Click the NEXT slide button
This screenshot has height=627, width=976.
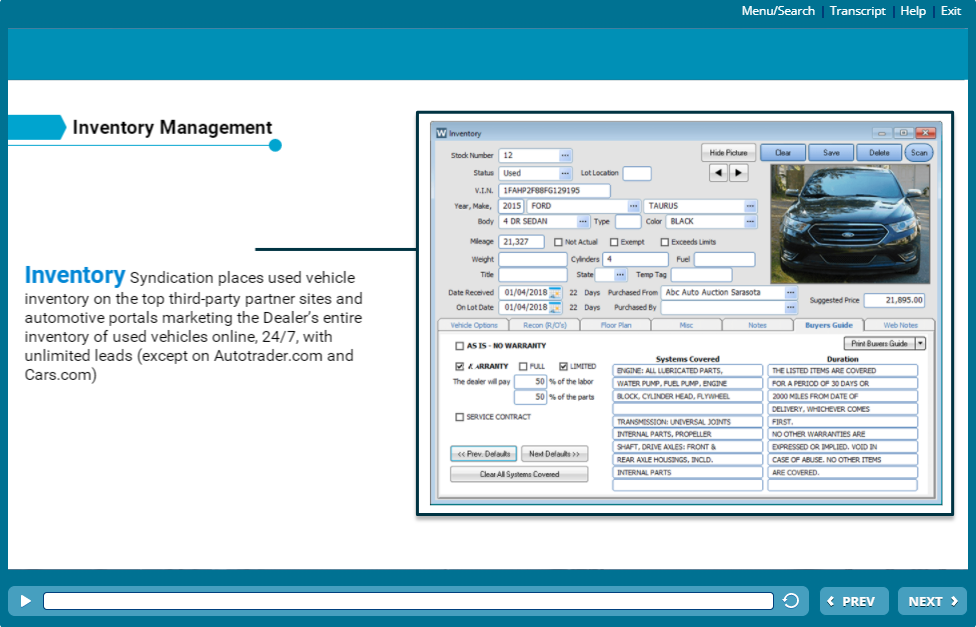[932, 601]
